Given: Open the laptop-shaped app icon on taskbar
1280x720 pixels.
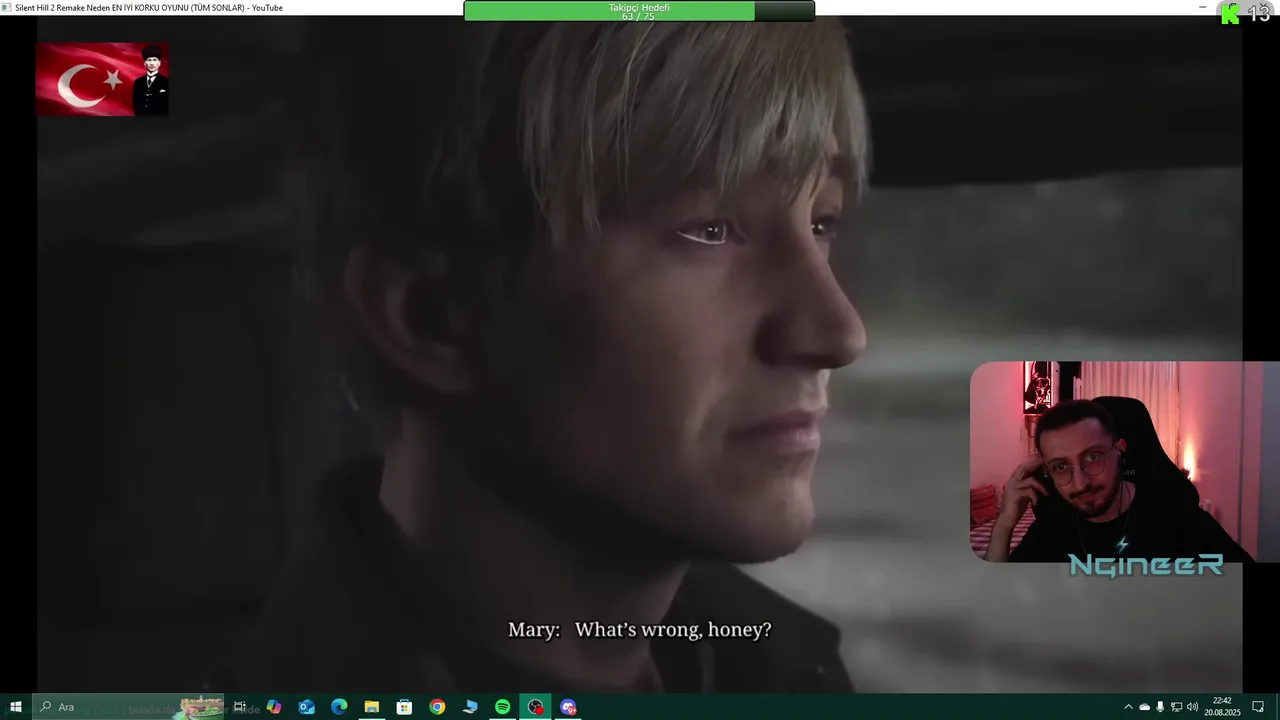Looking at the screenshot, I should tap(470, 707).
